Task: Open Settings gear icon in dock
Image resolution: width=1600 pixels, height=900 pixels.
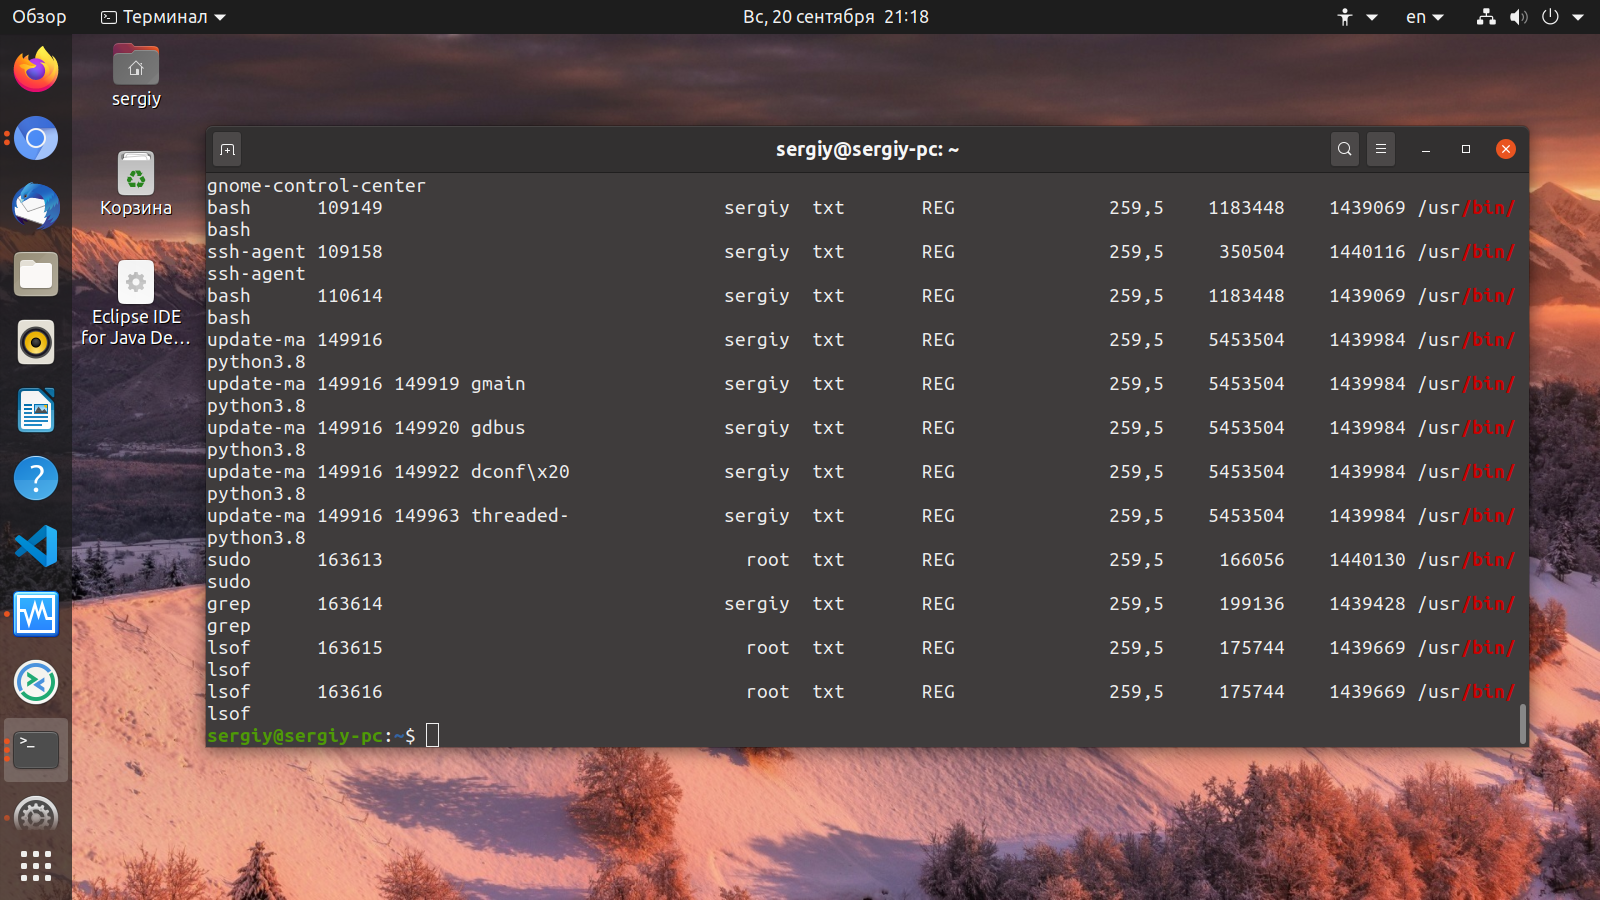Action: [x=36, y=816]
